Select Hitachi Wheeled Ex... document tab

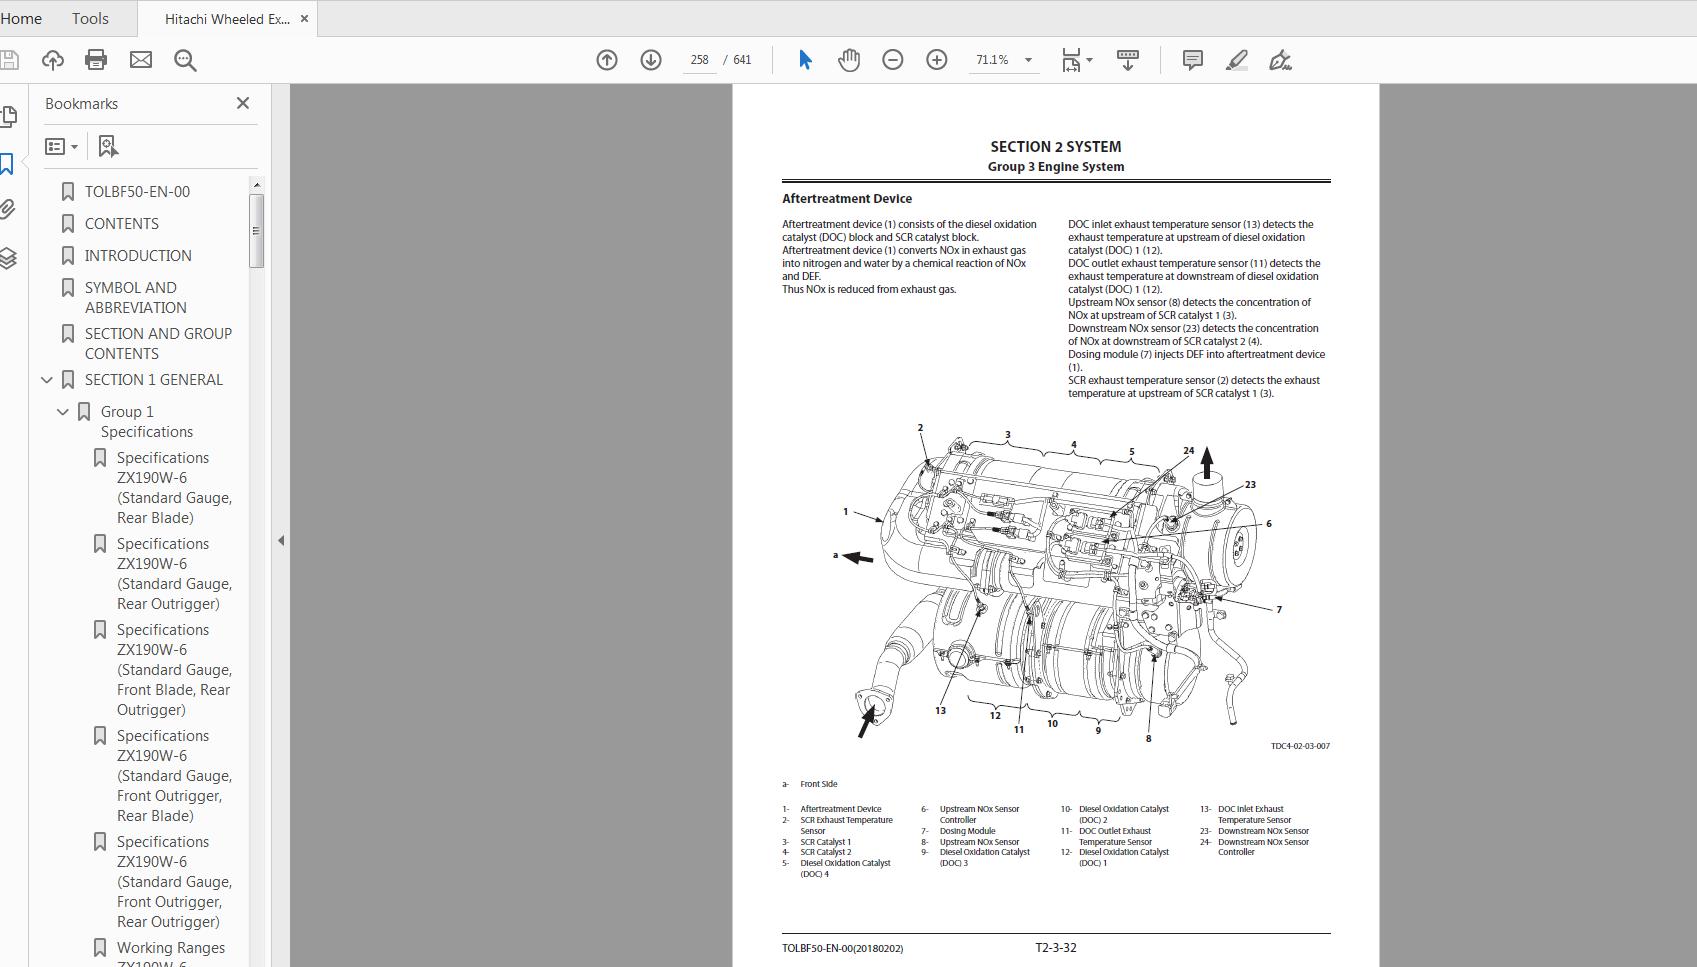point(227,19)
